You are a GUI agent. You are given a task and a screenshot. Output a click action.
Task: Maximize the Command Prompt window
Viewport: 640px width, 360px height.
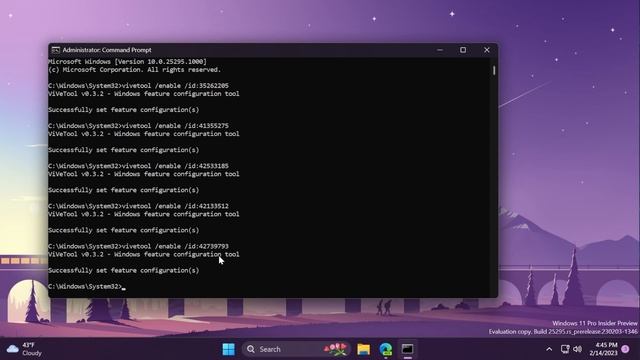463,50
